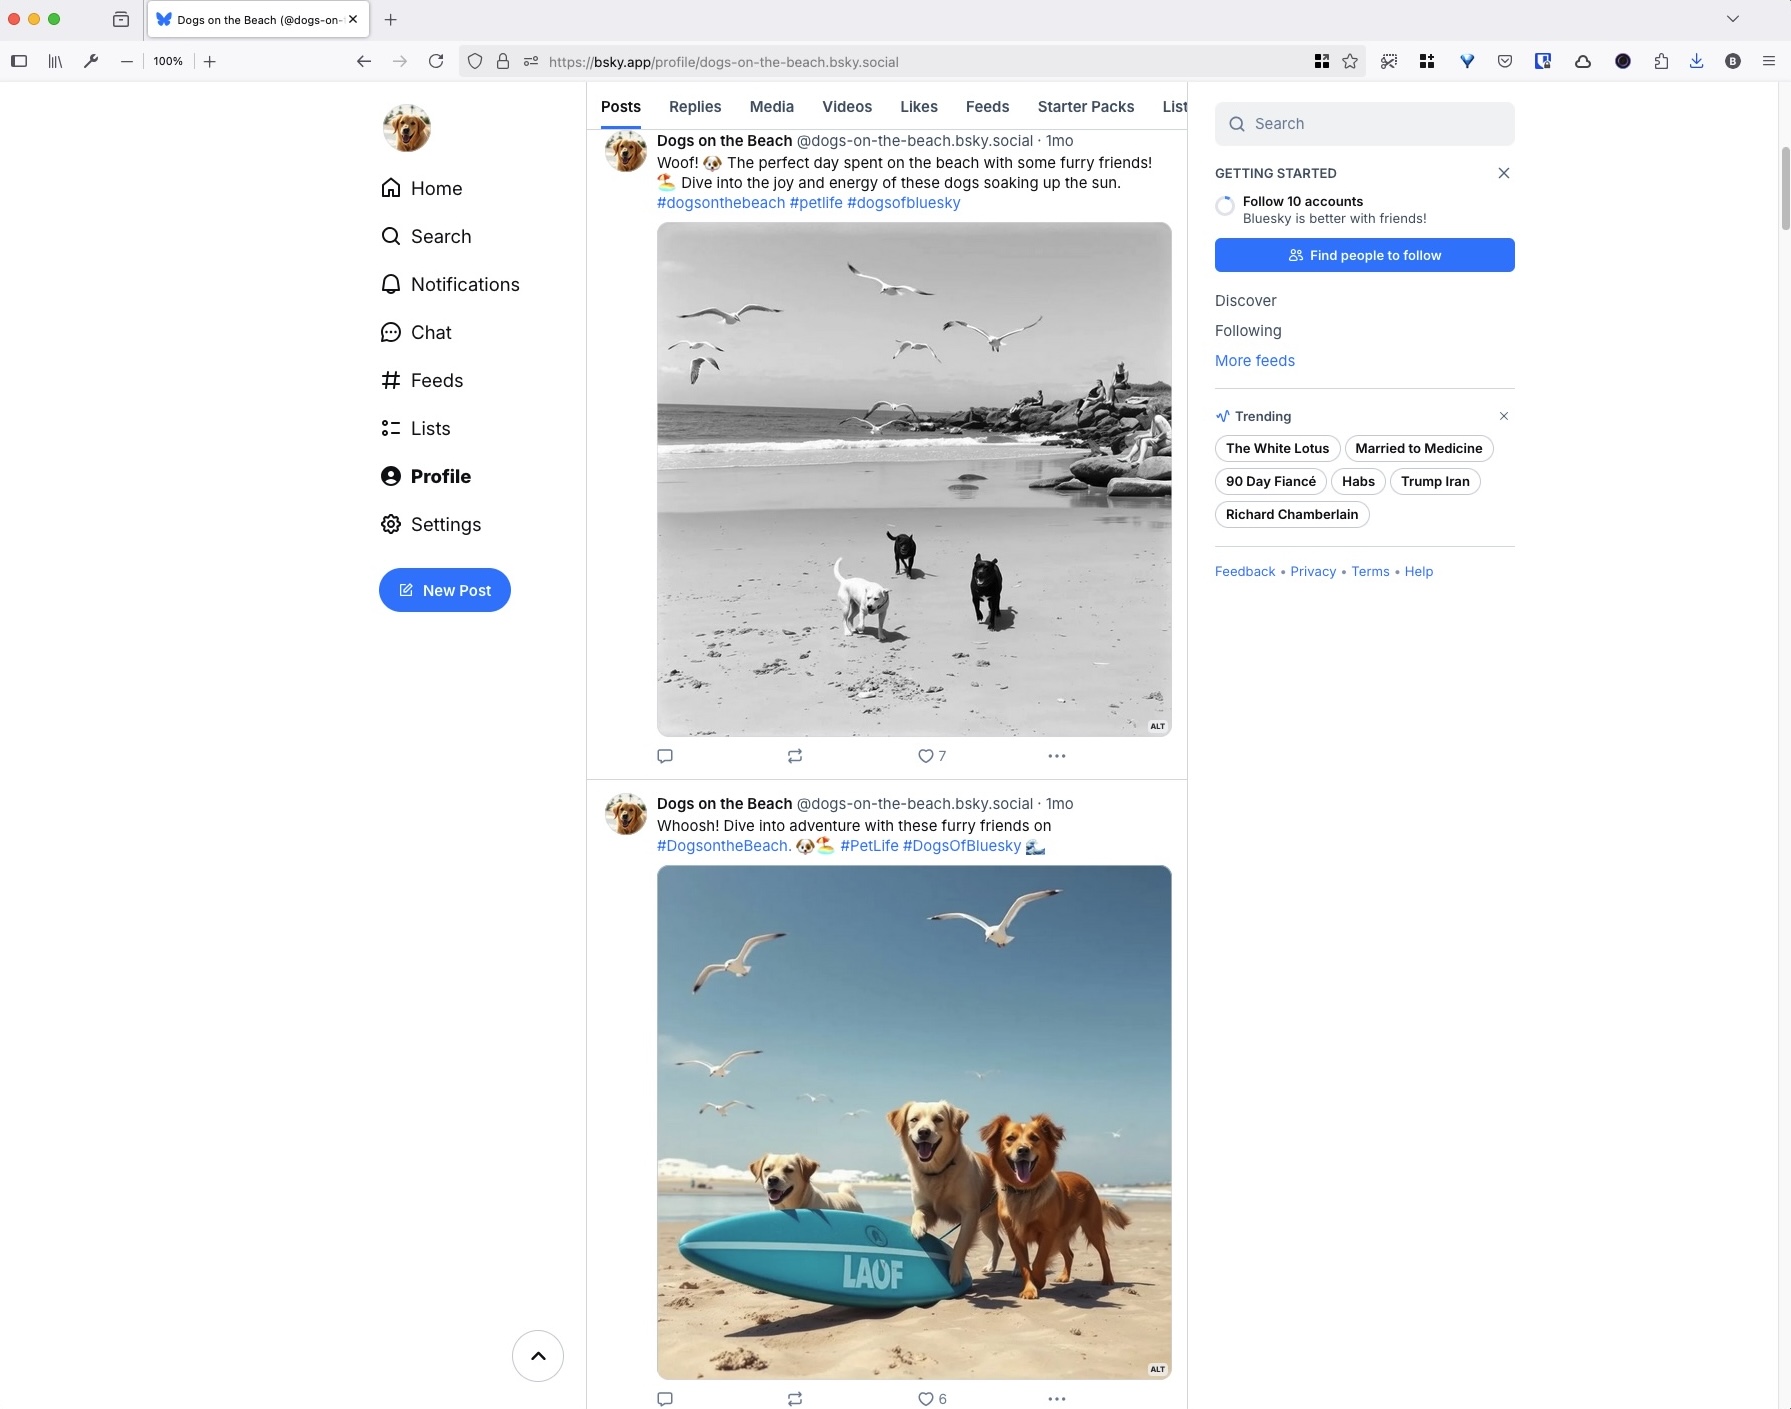Like the black-and-white beach dogs post
This screenshot has height=1409, width=1791.
926,756
